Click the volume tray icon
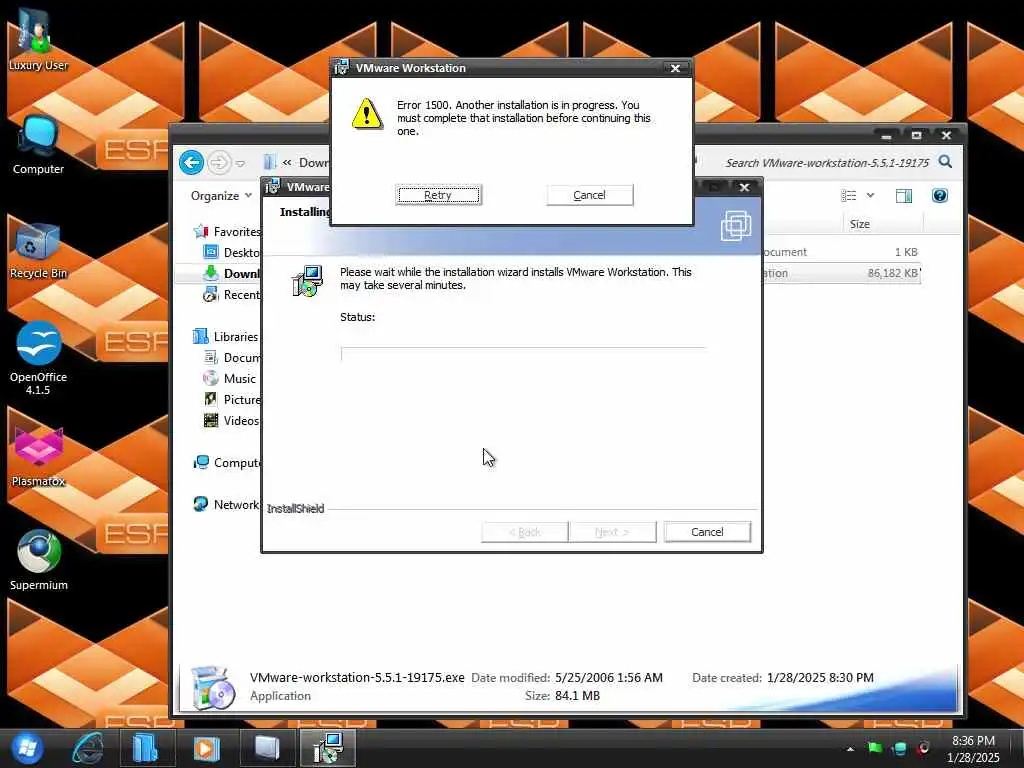The width and height of the screenshot is (1024, 768). click(923, 748)
